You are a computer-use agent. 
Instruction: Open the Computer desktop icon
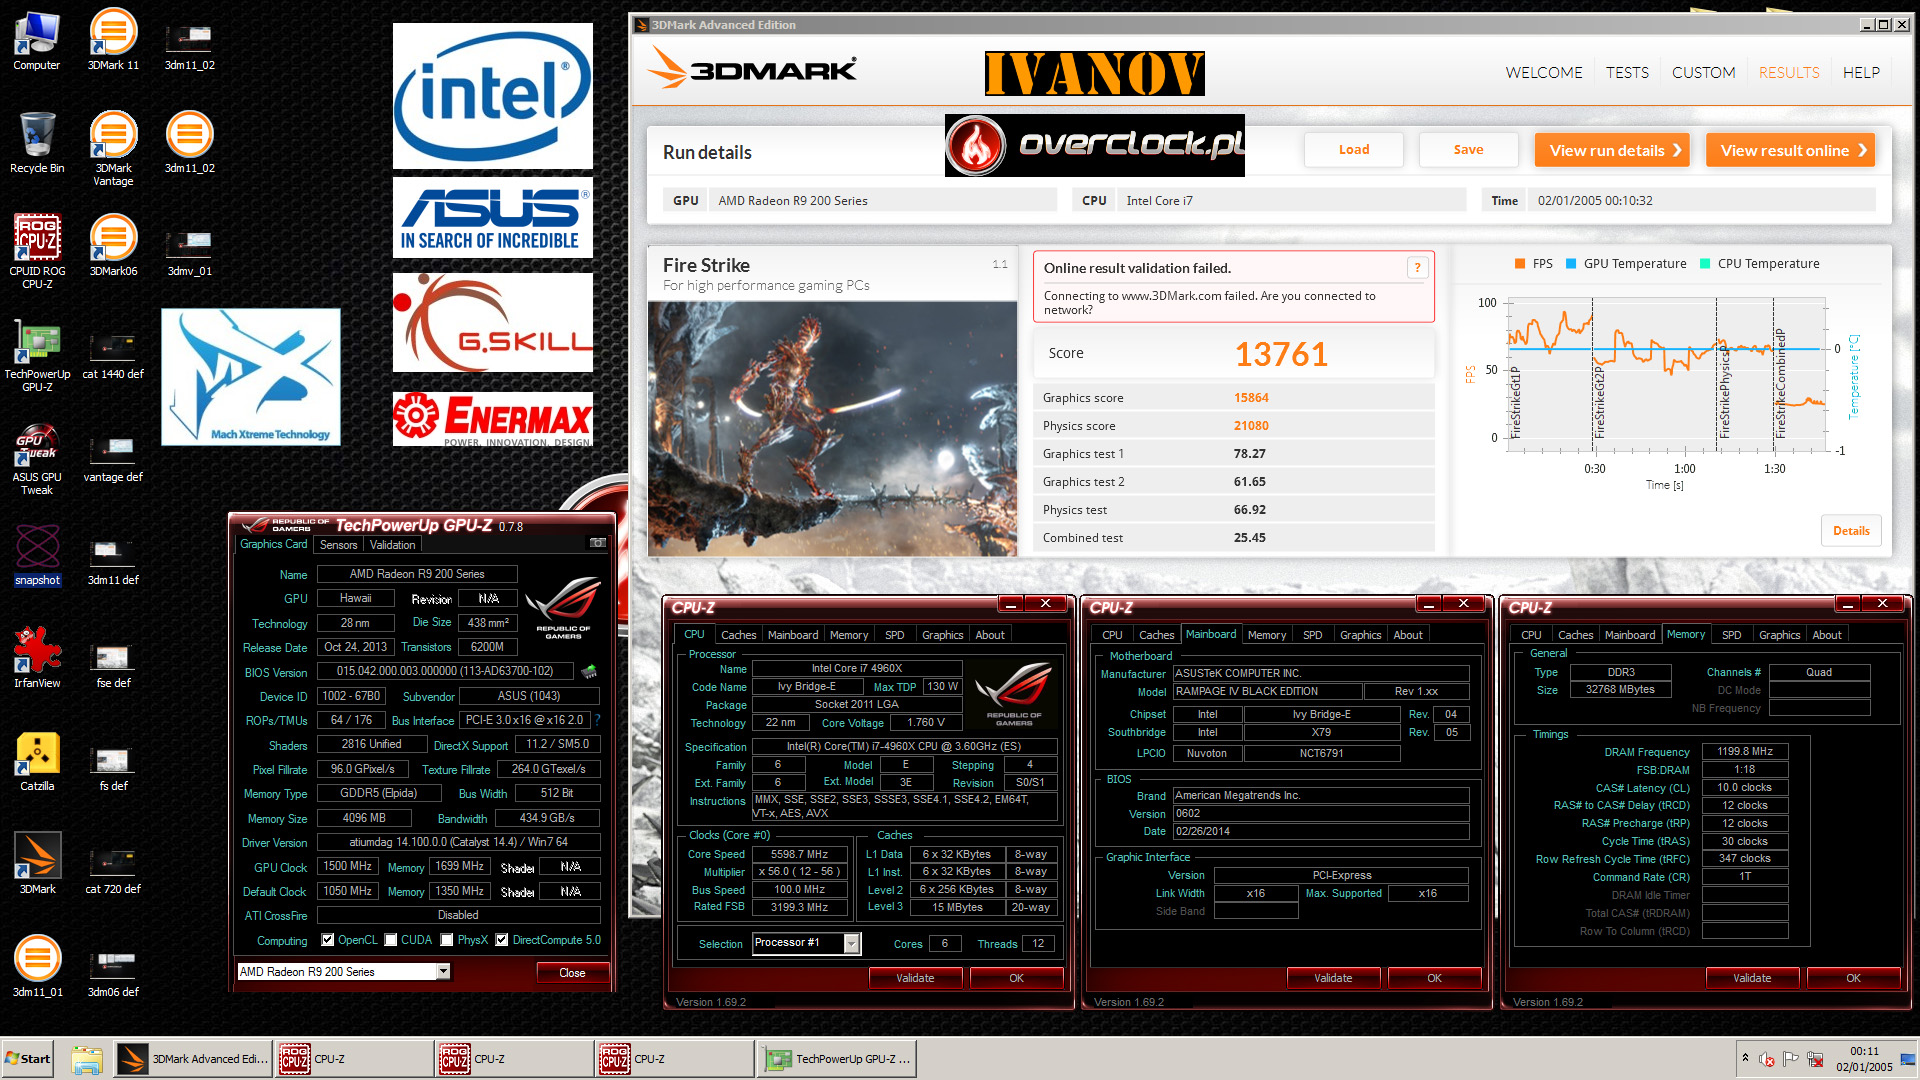coord(37,40)
